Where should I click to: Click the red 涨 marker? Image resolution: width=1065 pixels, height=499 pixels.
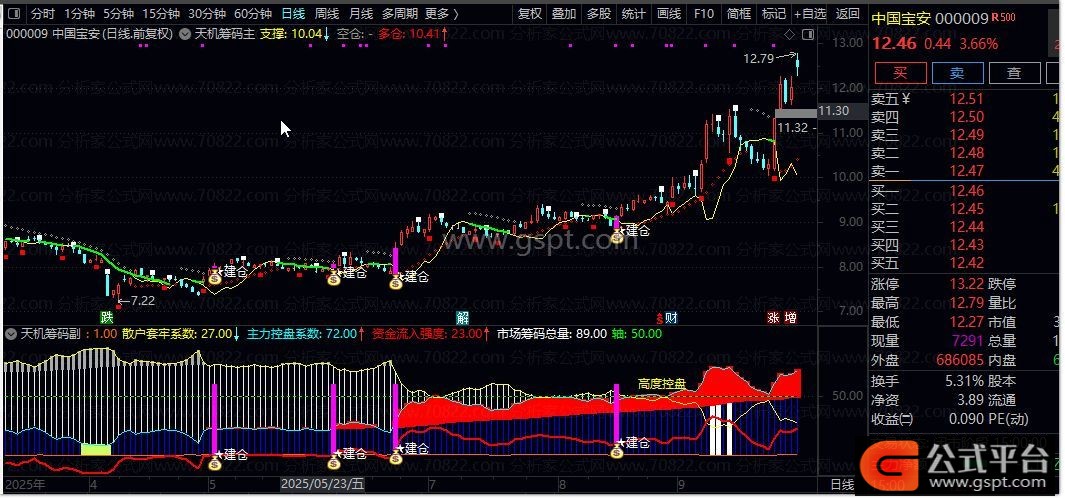[773, 317]
